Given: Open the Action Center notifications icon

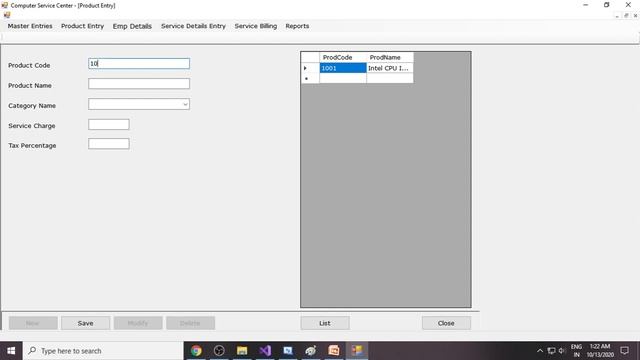Looking at the screenshot, I should tap(624, 351).
